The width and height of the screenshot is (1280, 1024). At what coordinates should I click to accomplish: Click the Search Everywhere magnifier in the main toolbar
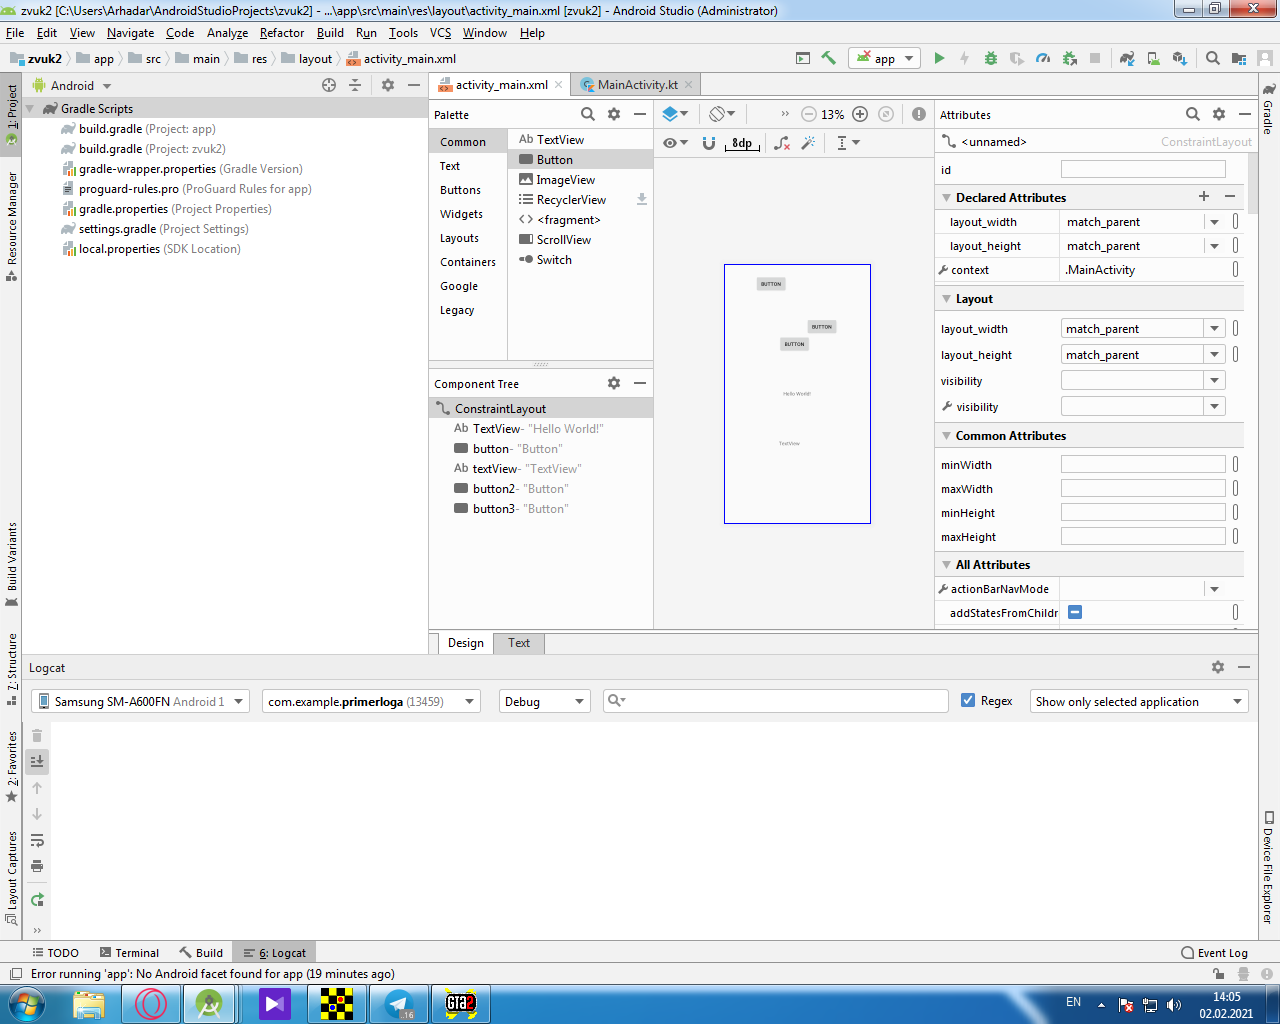[x=1213, y=58]
